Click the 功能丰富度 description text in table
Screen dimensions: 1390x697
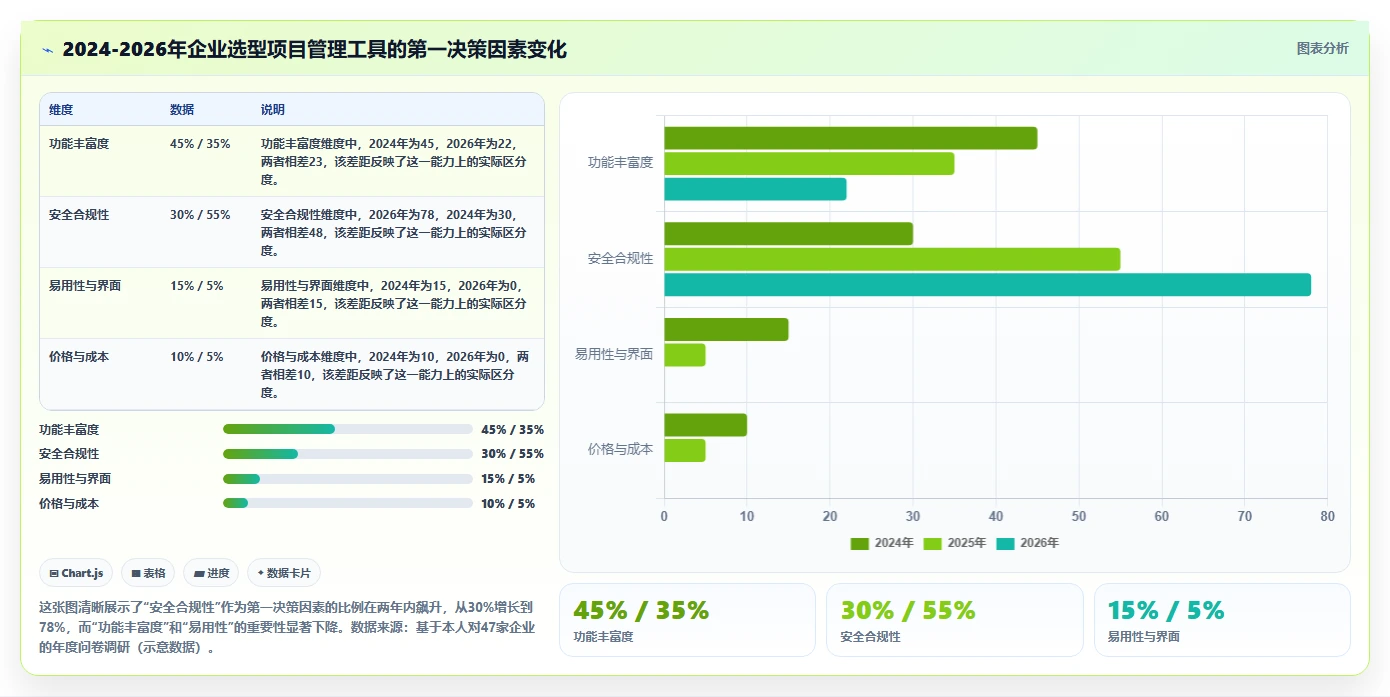pos(394,162)
